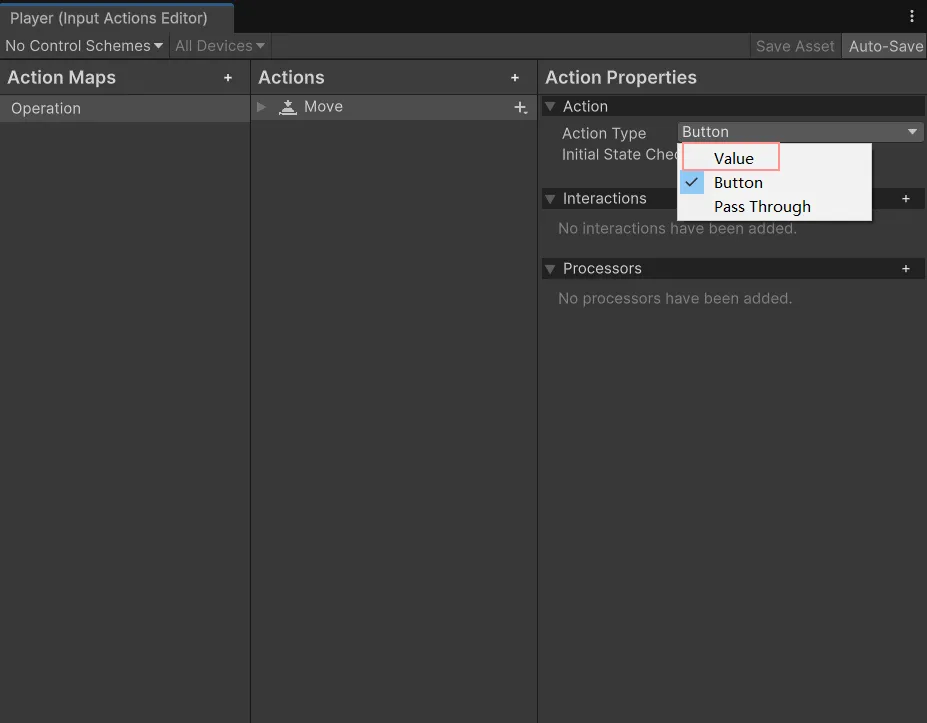Click the add binding plus on Move row

click(x=520, y=108)
